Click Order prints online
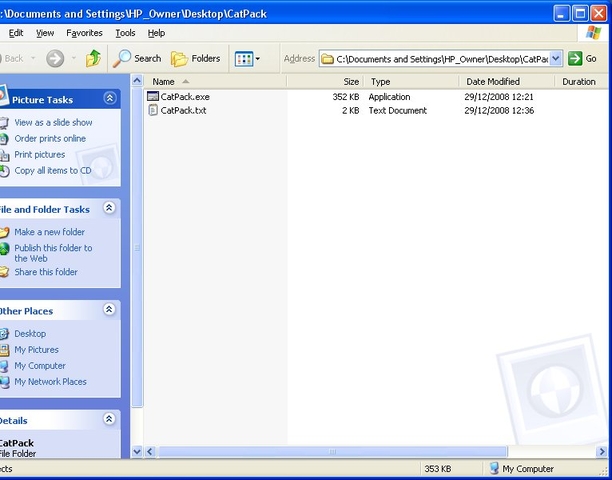This screenshot has height=480, width=612. pyautogui.click(x=50, y=139)
